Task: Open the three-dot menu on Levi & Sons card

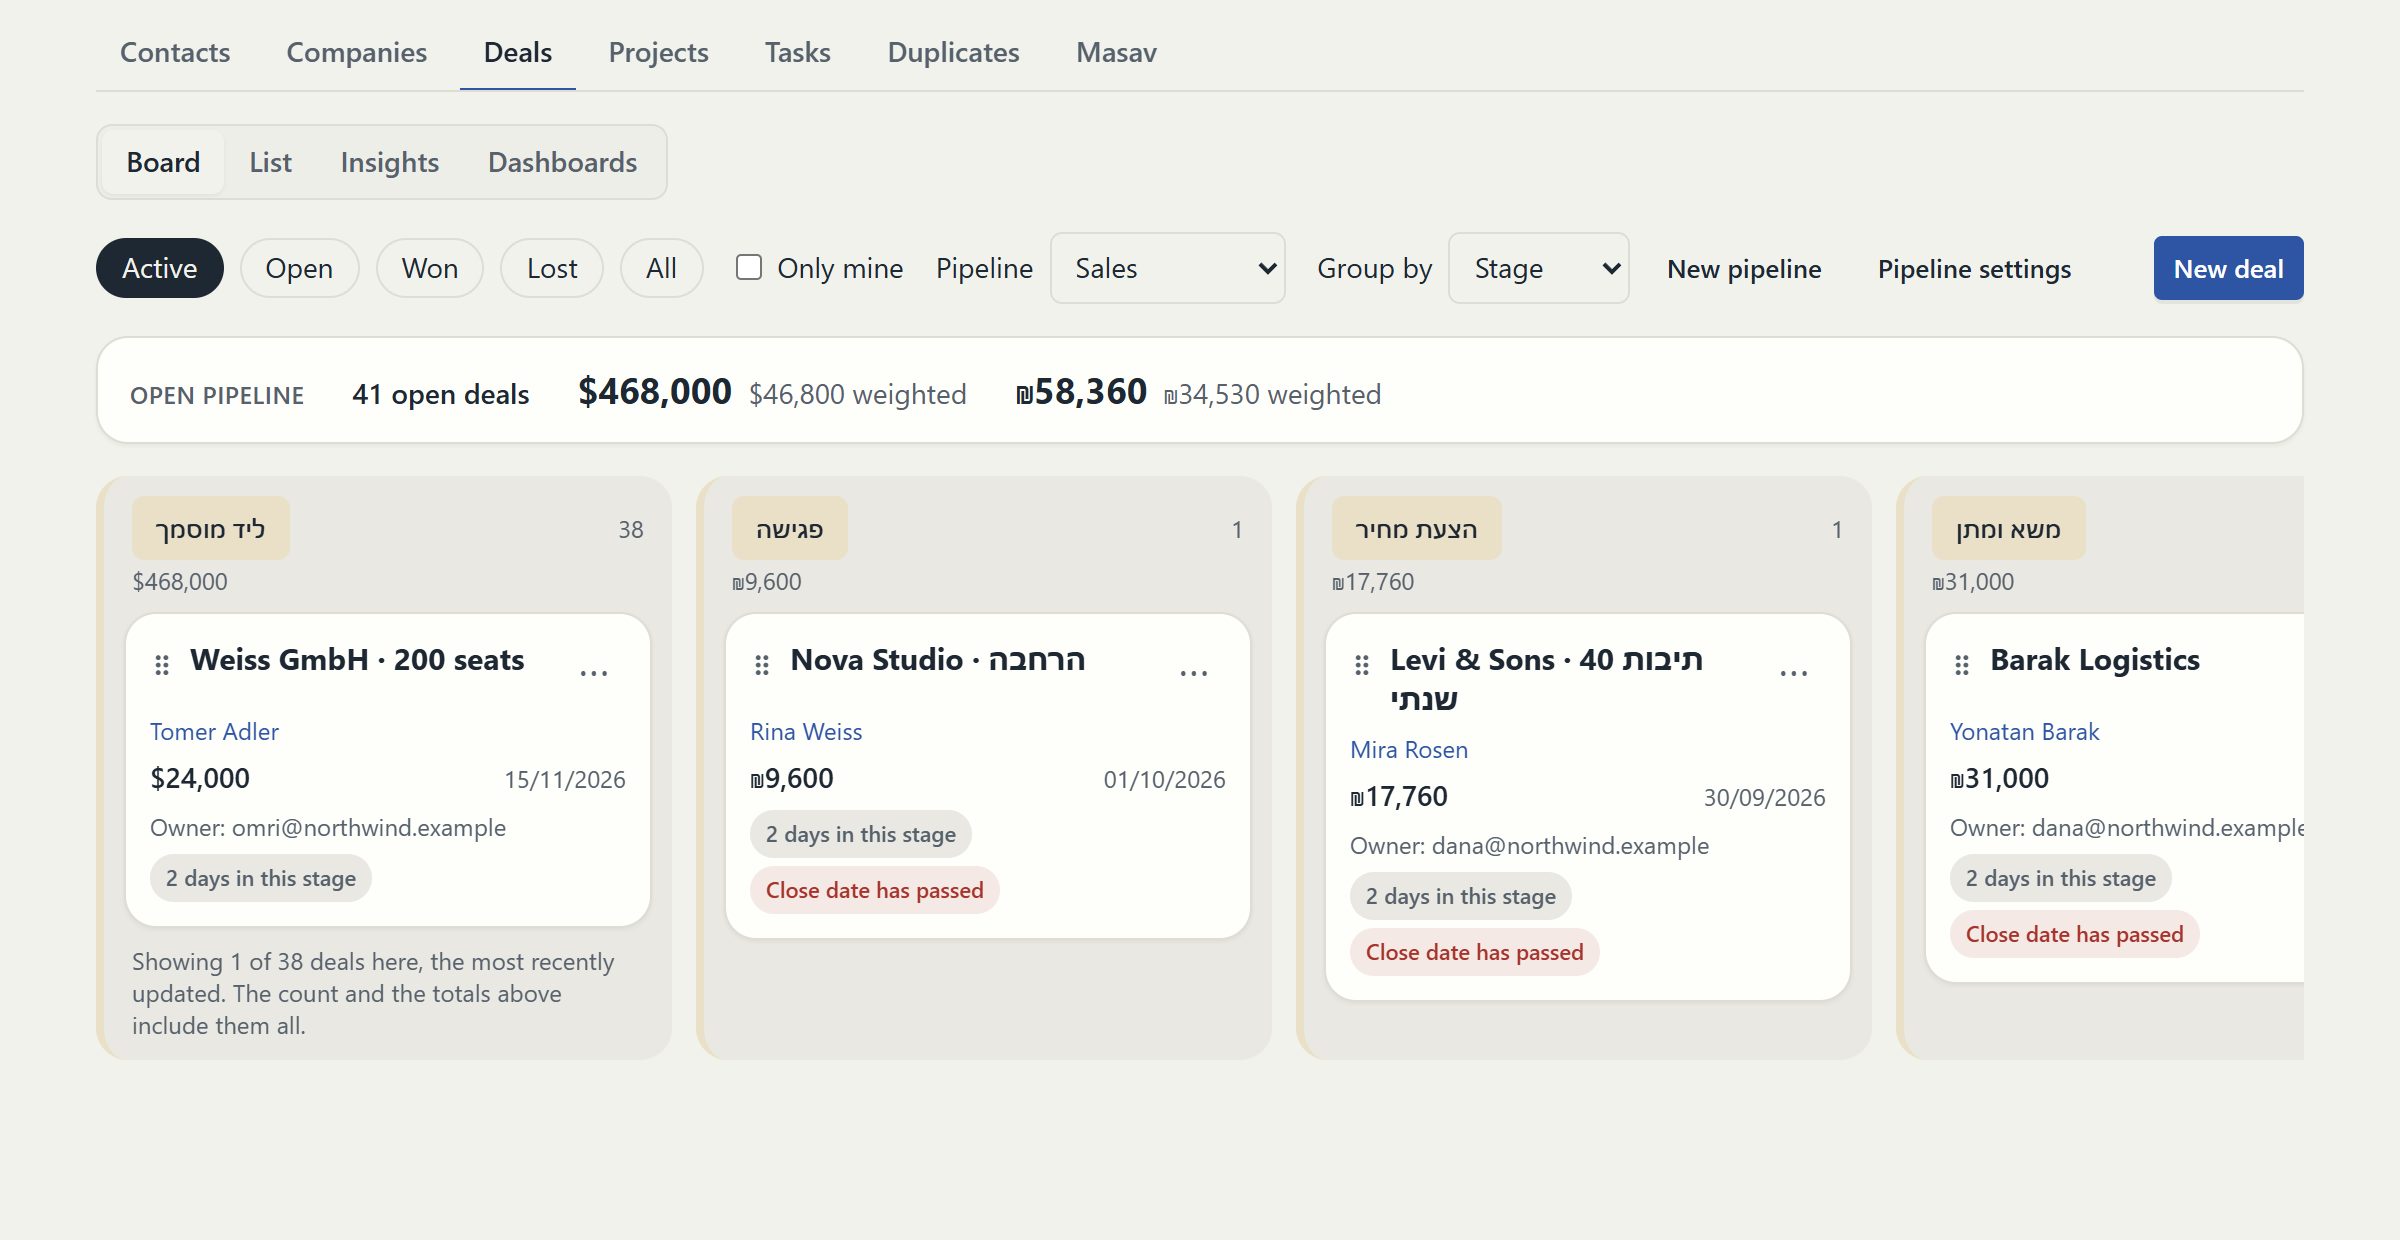Action: (x=1794, y=673)
